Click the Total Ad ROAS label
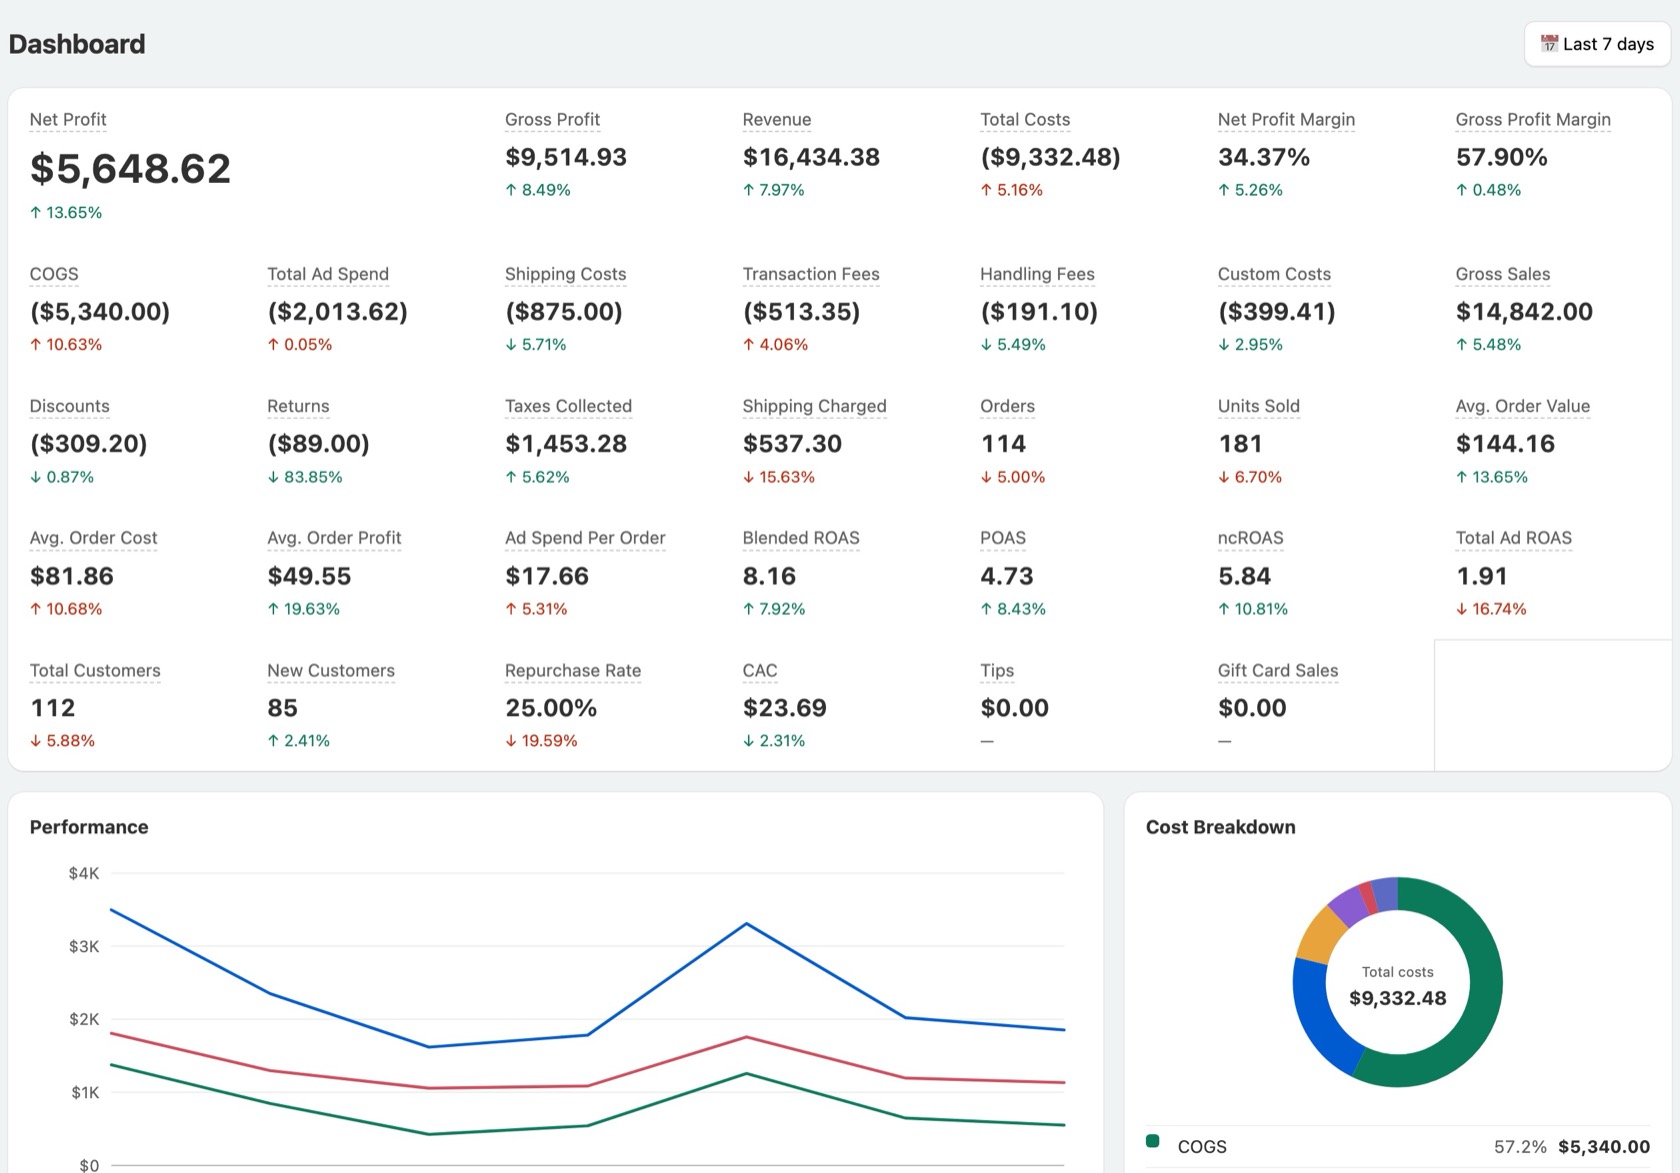 click(1514, 538)
